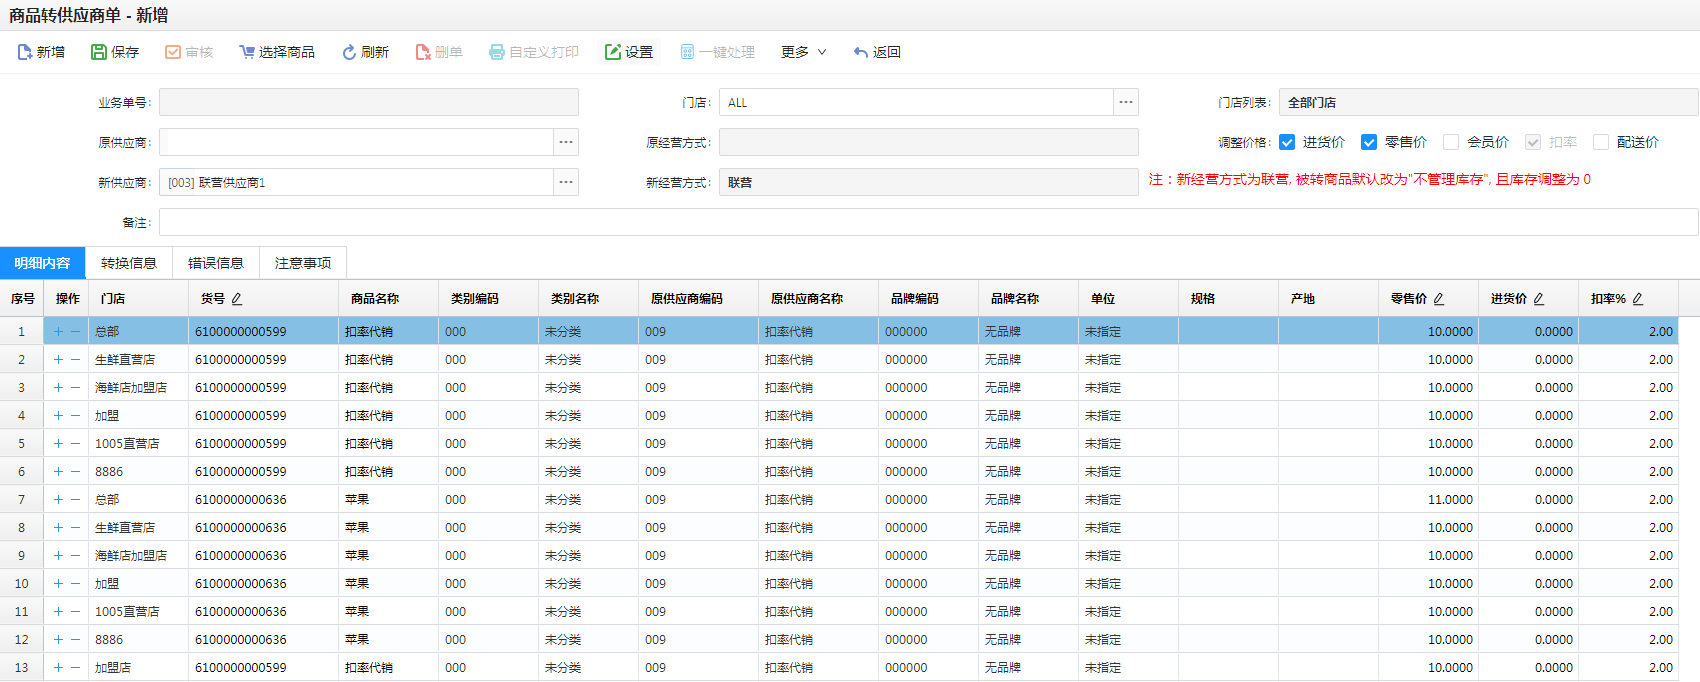Uncheck the 进货价 price checkbox
Image resolution: width=1700 pixels, height=682 pixels.
pyautogui.click(x=1287, y=142)
